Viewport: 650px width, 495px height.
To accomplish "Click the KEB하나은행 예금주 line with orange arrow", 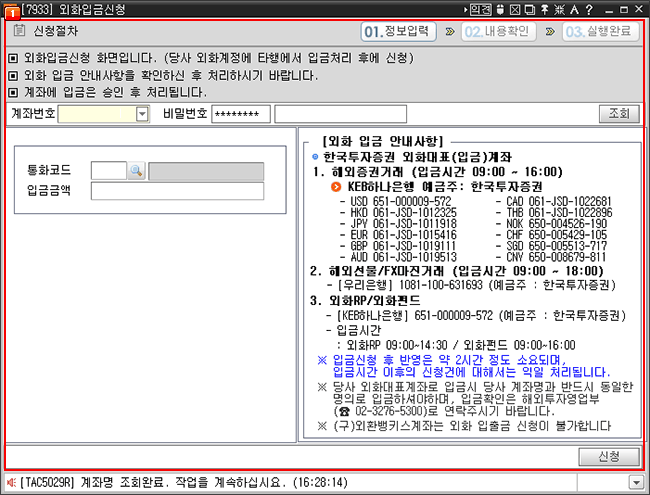I will (437, 187).
